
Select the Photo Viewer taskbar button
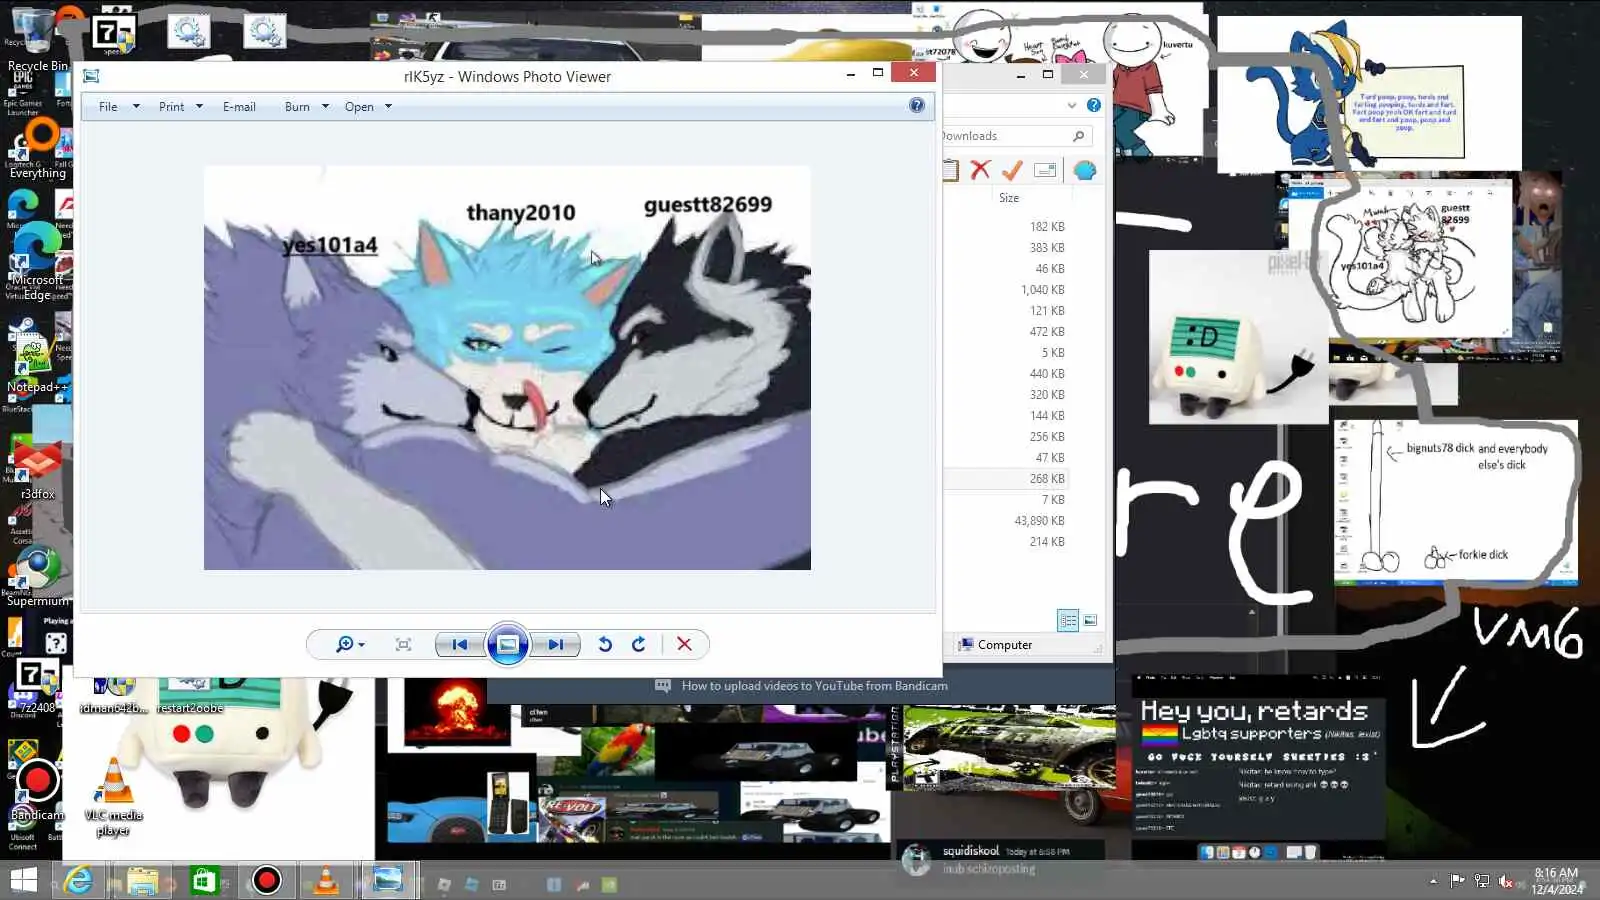[x=387, y=880]
